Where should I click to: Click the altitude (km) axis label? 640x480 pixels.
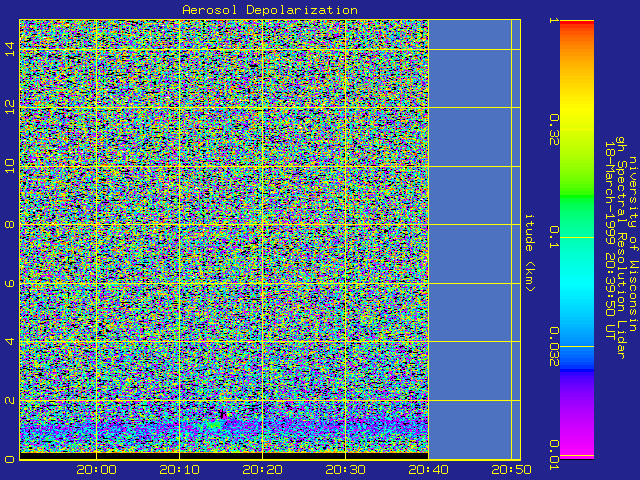tap(532, 253)
